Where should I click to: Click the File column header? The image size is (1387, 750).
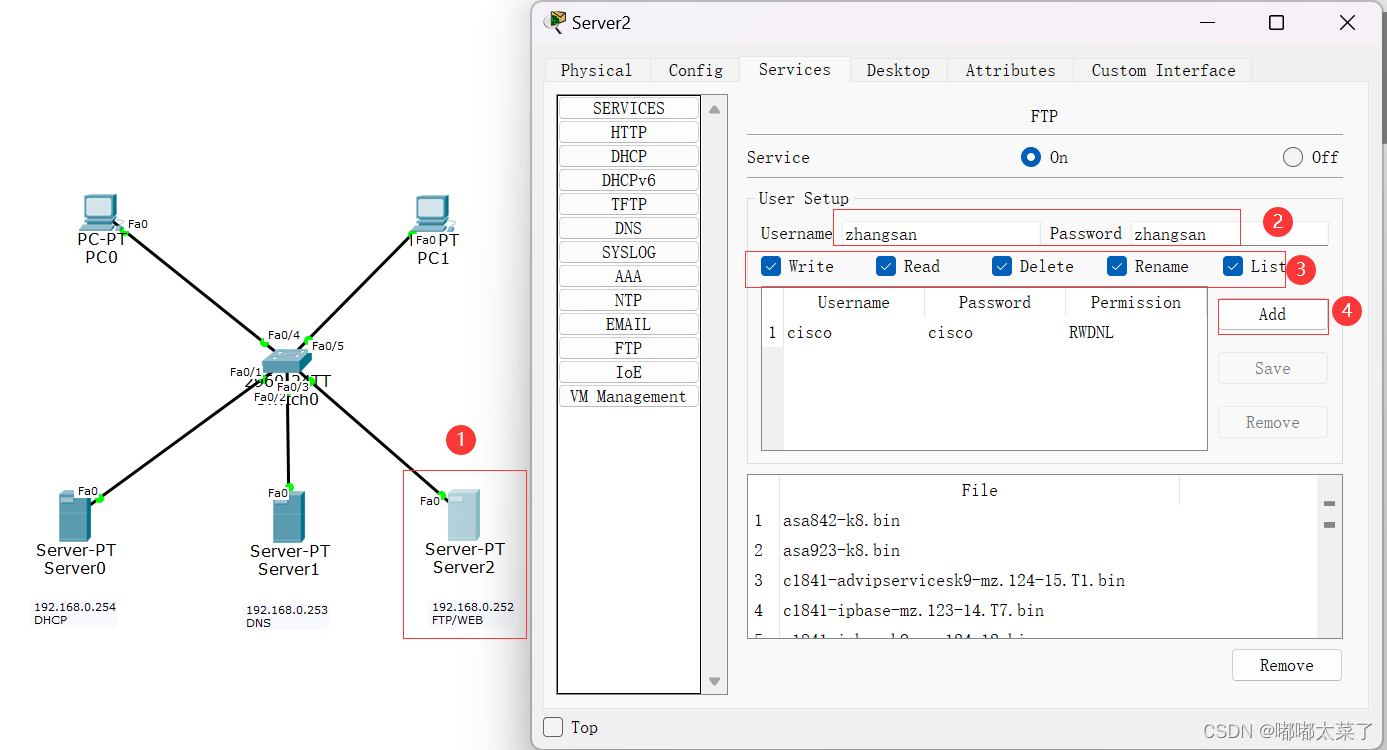point(979,490)
